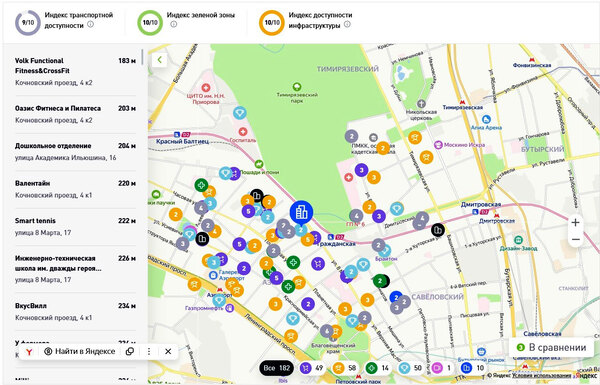Click the Фонвизинская metro station label

(x=532, y=65)
